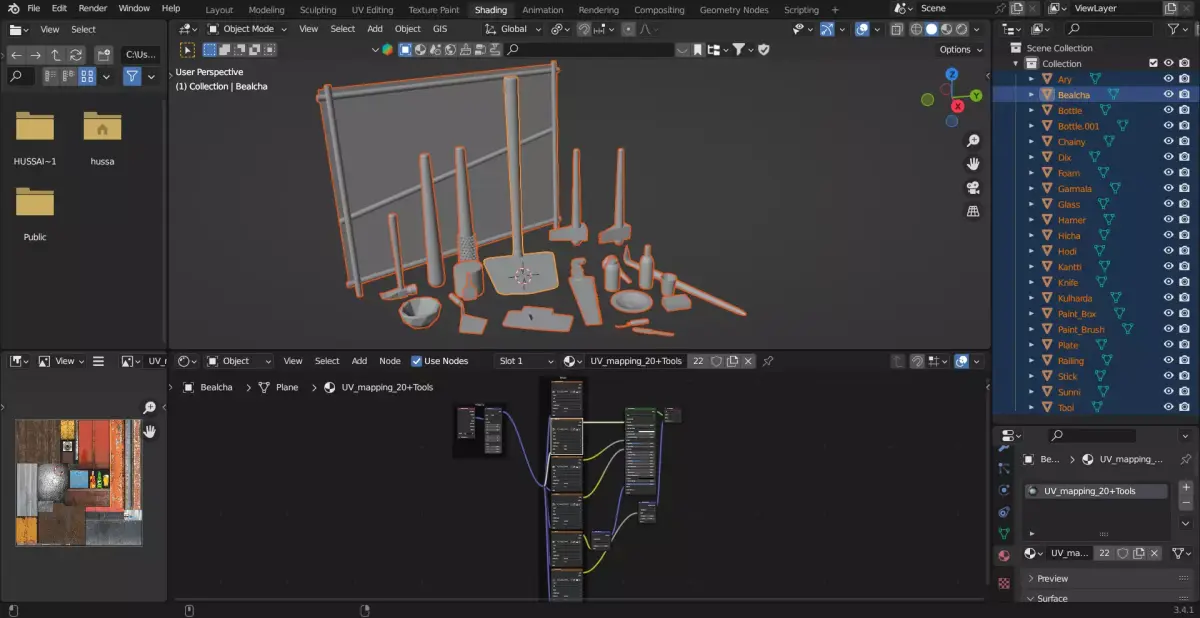Unlink material with X in node header

pos(748,361)
